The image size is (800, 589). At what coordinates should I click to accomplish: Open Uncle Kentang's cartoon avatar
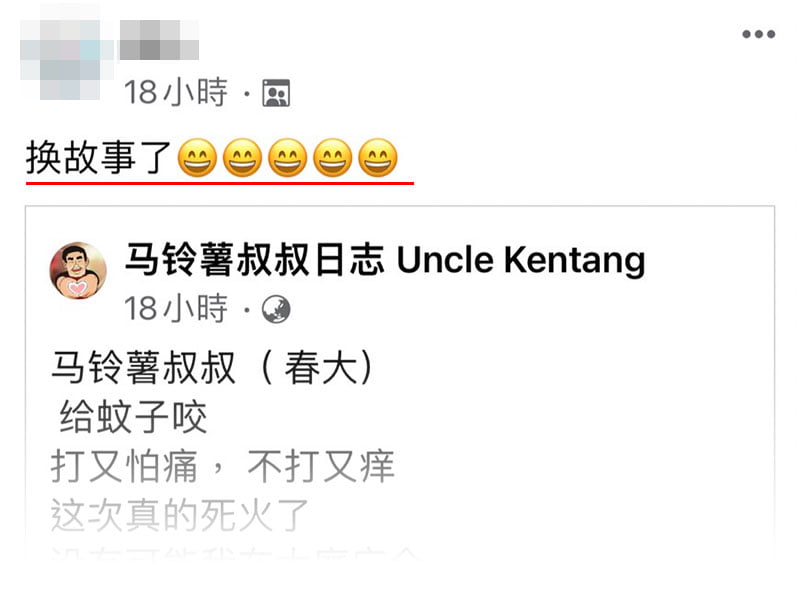(x=78, y=271)
